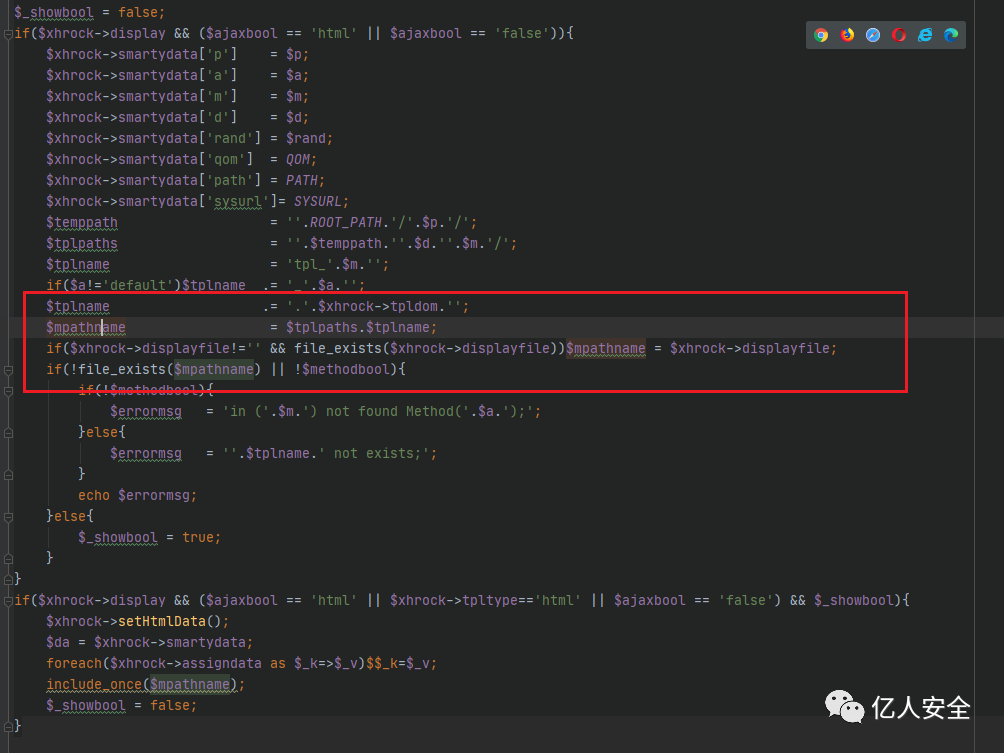
Task: Collapse fold at first if($xhrock->display line
Action: 8,34
